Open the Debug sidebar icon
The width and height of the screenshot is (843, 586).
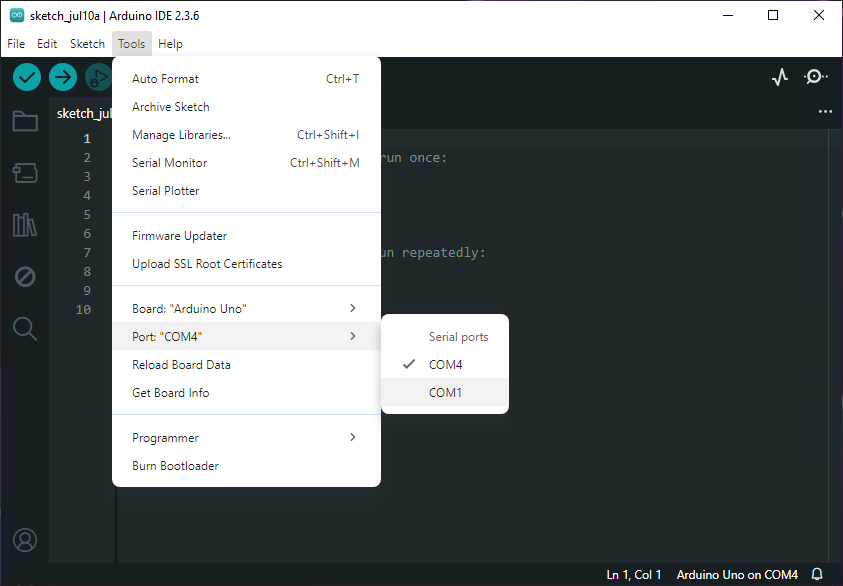coord(25,277)
